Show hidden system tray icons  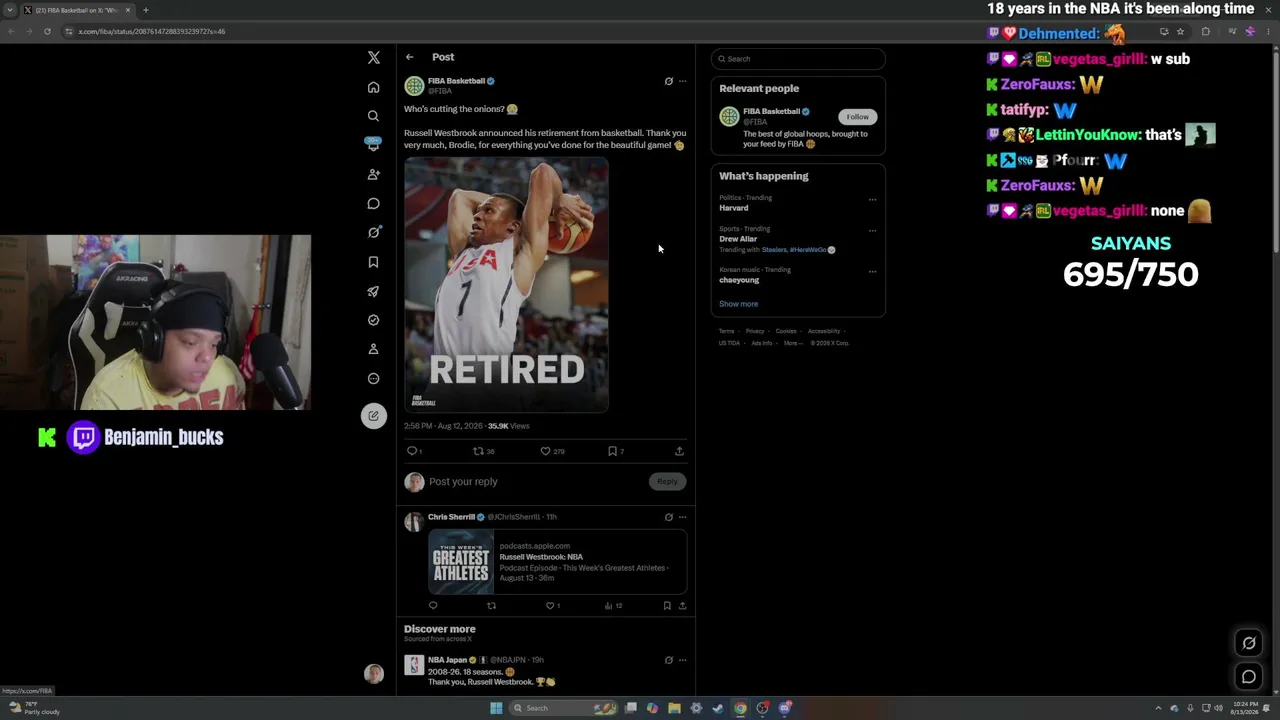(x=1159, y=708)
